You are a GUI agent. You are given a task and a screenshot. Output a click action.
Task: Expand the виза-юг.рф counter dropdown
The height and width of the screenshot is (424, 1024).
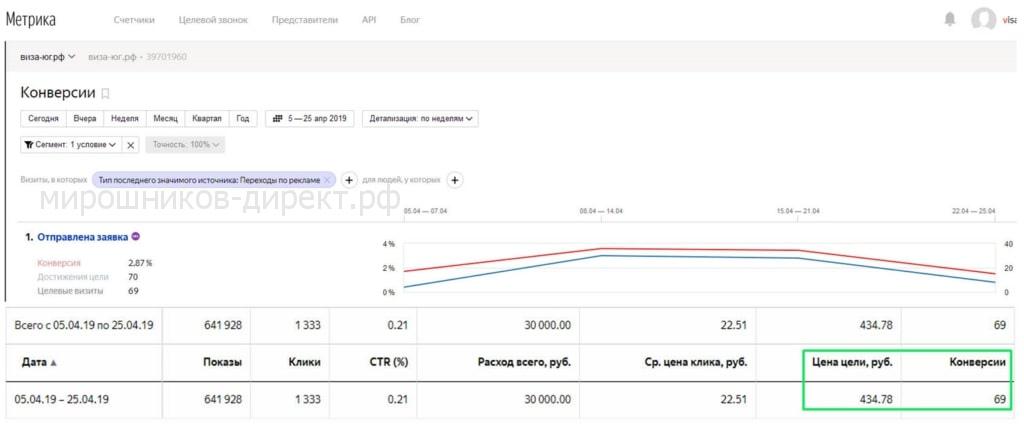pos(48,57)
